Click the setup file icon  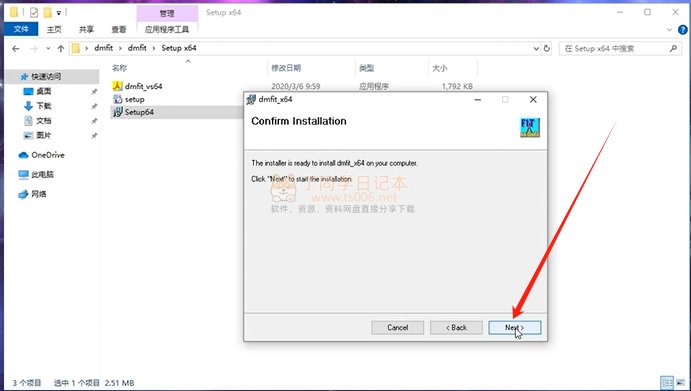click(117, 99)
